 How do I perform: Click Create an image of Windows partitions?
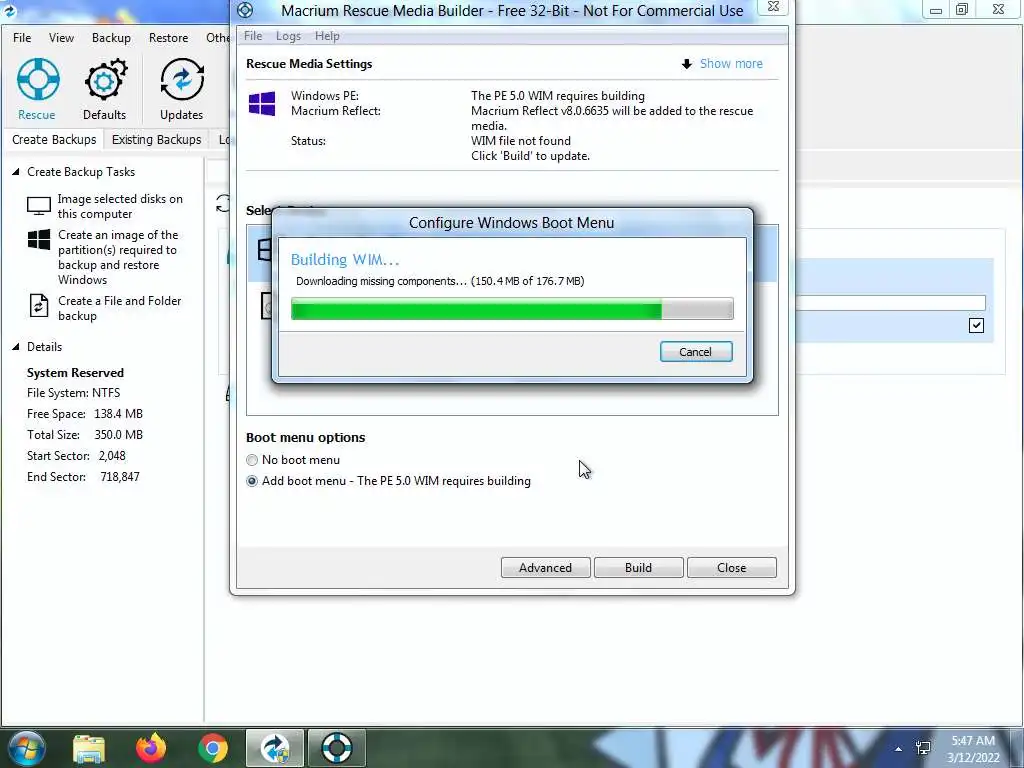pyautogui.click(x=118, y=257)
